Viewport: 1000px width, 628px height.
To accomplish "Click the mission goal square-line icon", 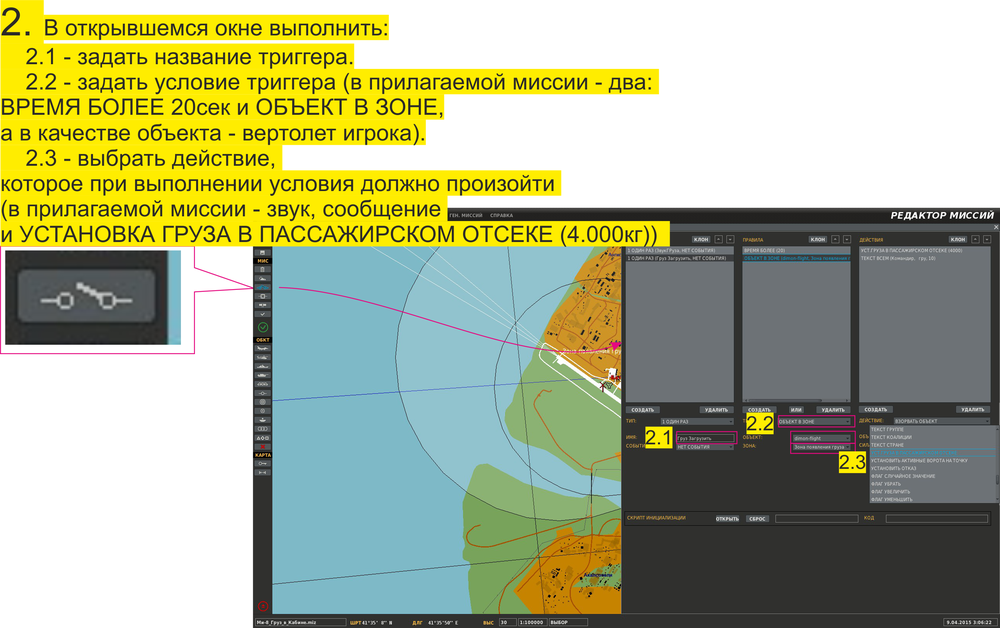I will tap(262, 296).
